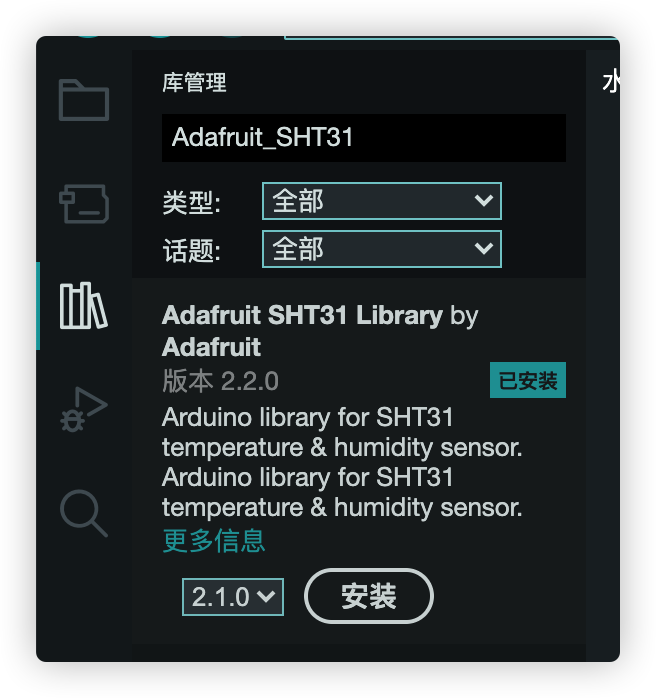
Task: Click the 安装 install button
Action: coord(369,596)
